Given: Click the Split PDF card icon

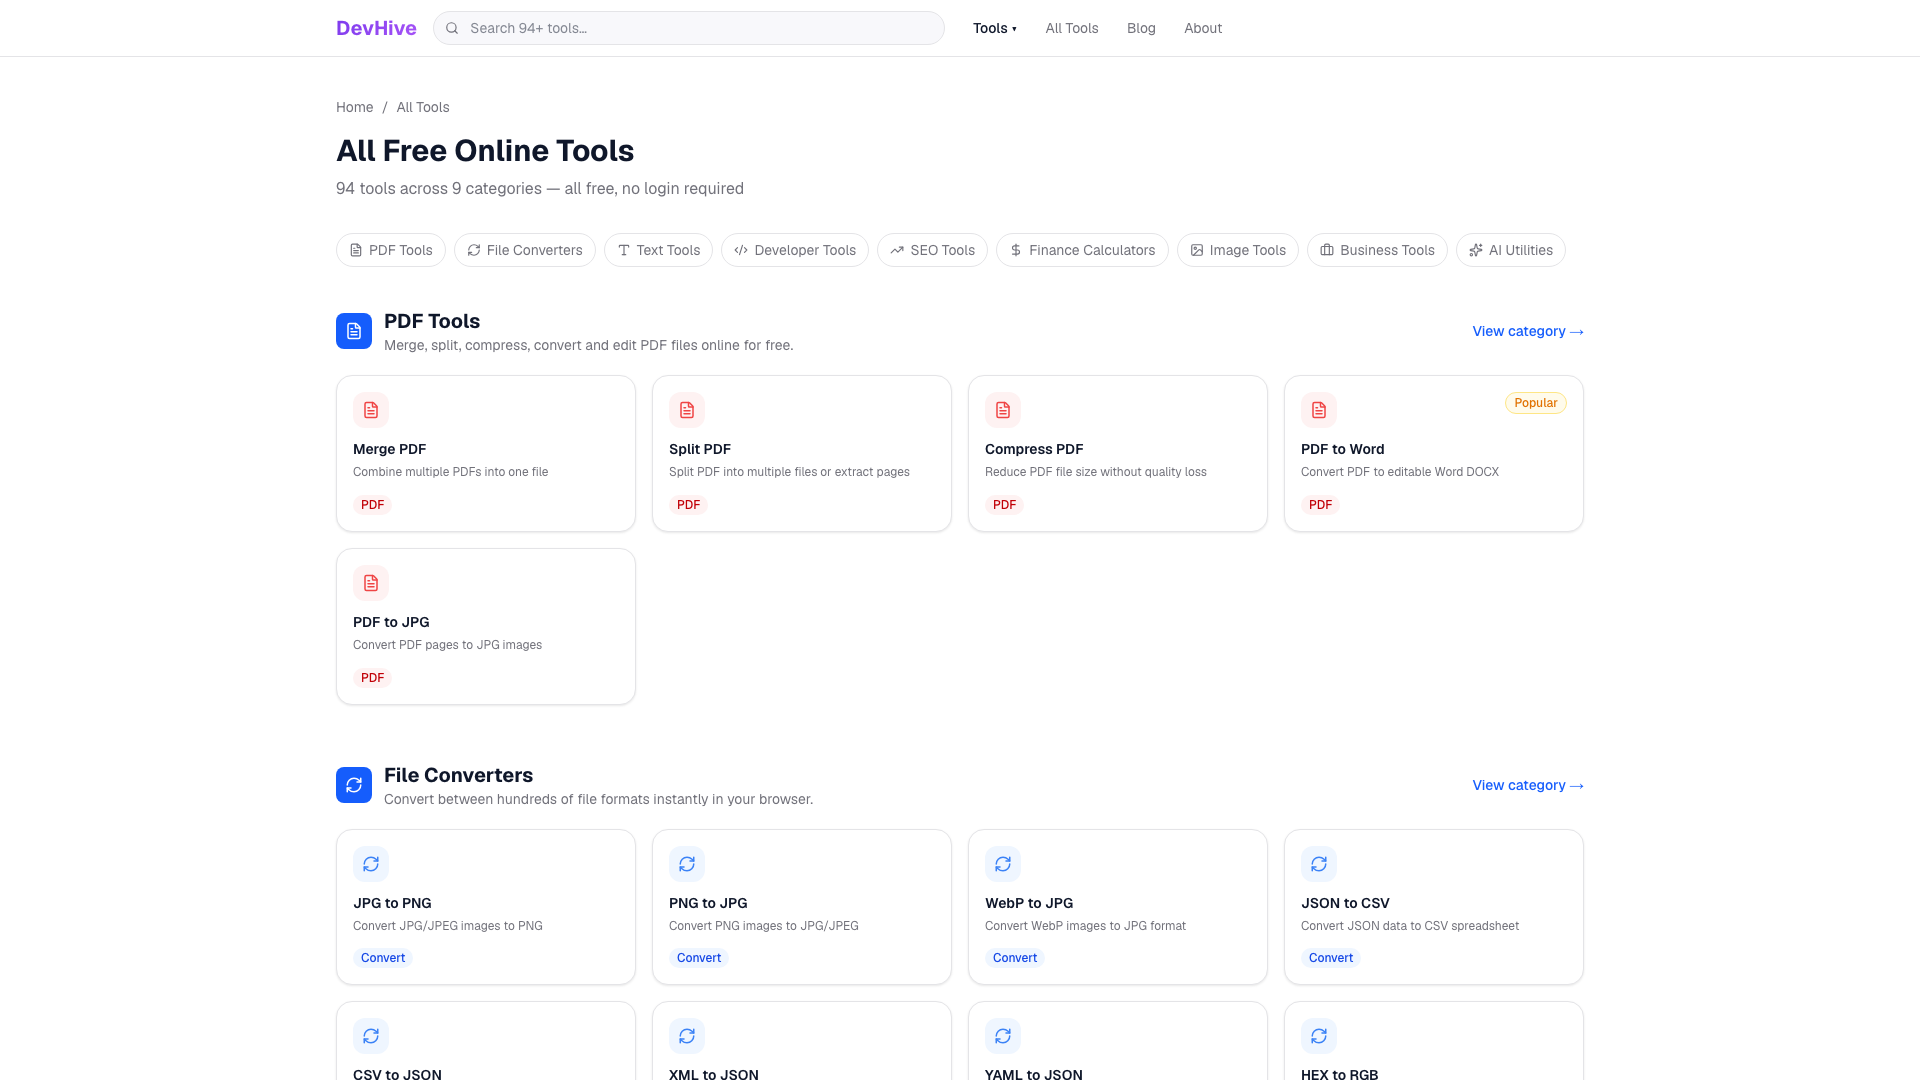Looking at the screenshot, I should tap(687, 410).
